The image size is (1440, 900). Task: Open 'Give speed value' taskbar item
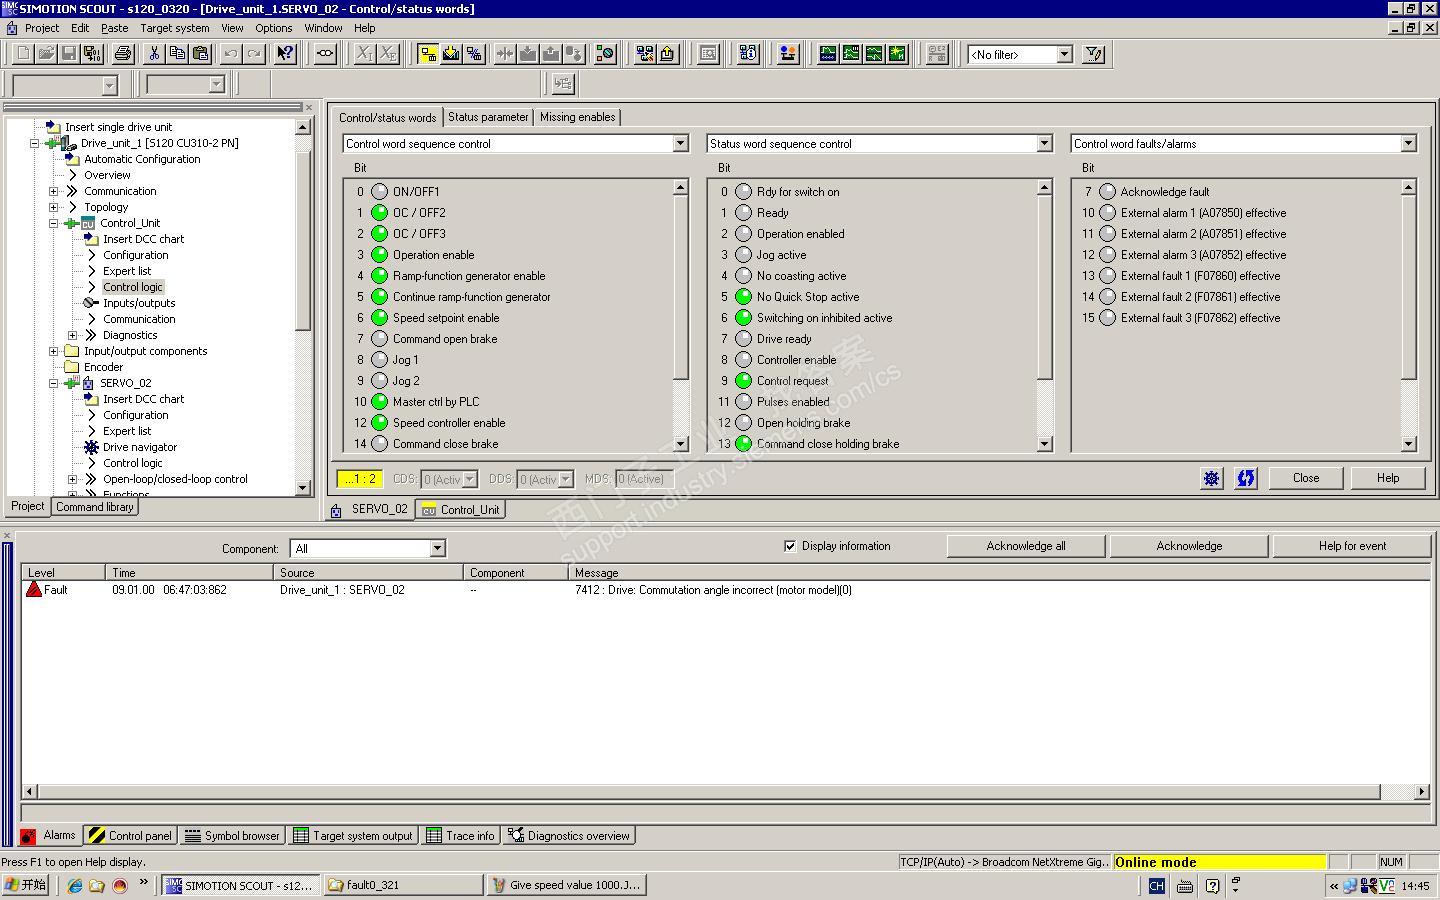567,885
